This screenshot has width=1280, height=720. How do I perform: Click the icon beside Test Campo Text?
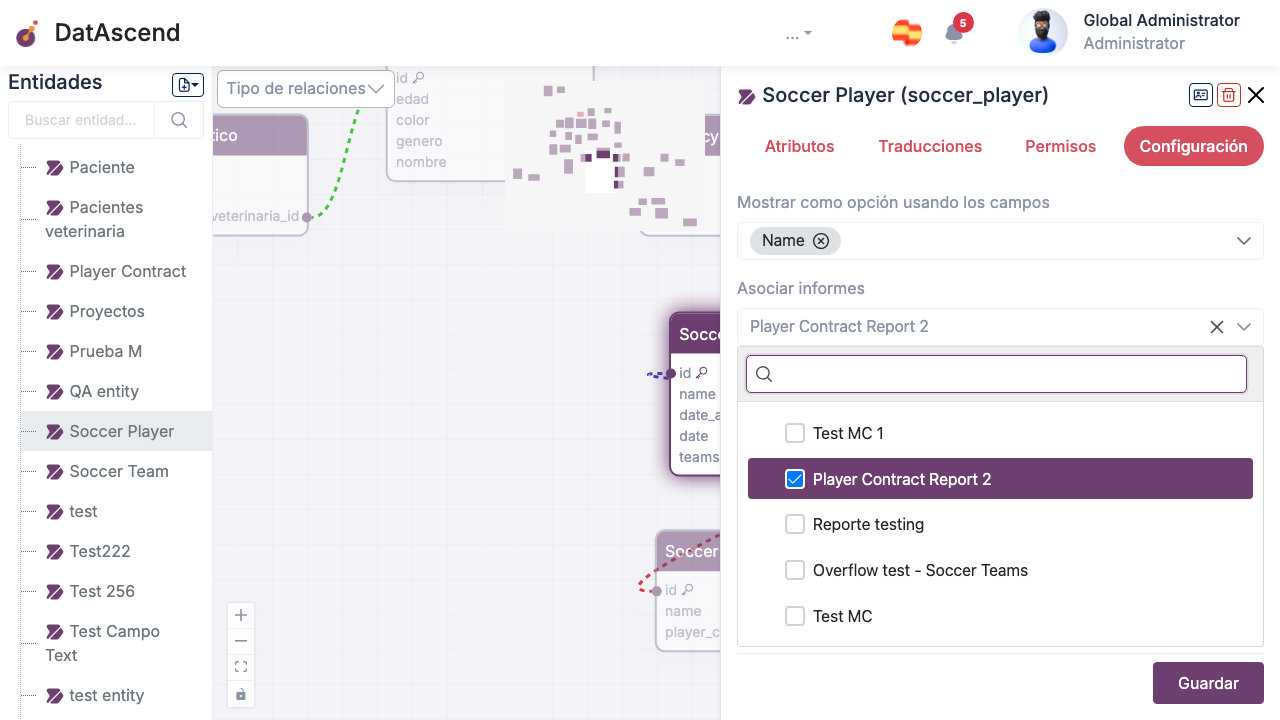click(55, 631)
